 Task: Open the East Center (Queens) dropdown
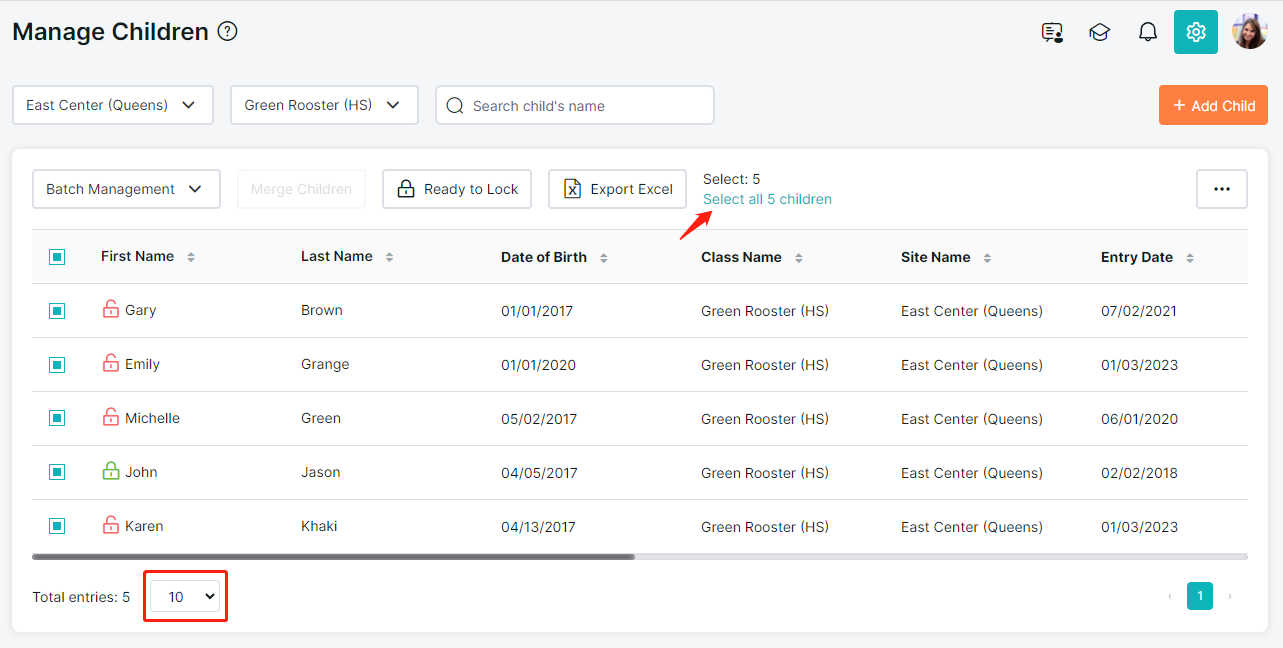pyautogui.click(x=112, y=105)
